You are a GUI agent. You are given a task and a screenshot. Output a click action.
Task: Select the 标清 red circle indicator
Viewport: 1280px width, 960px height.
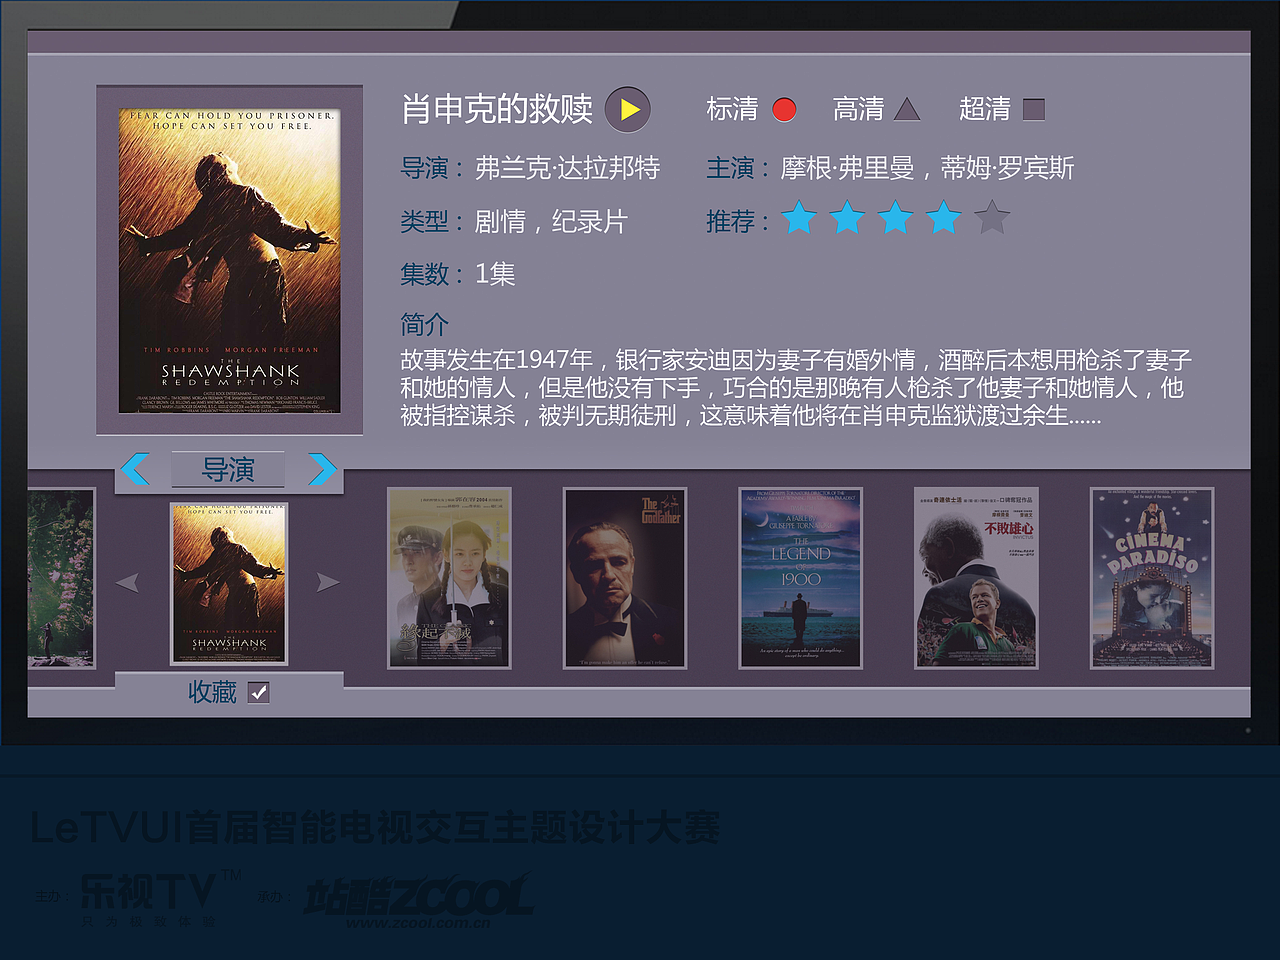click(x=784, y=109)
